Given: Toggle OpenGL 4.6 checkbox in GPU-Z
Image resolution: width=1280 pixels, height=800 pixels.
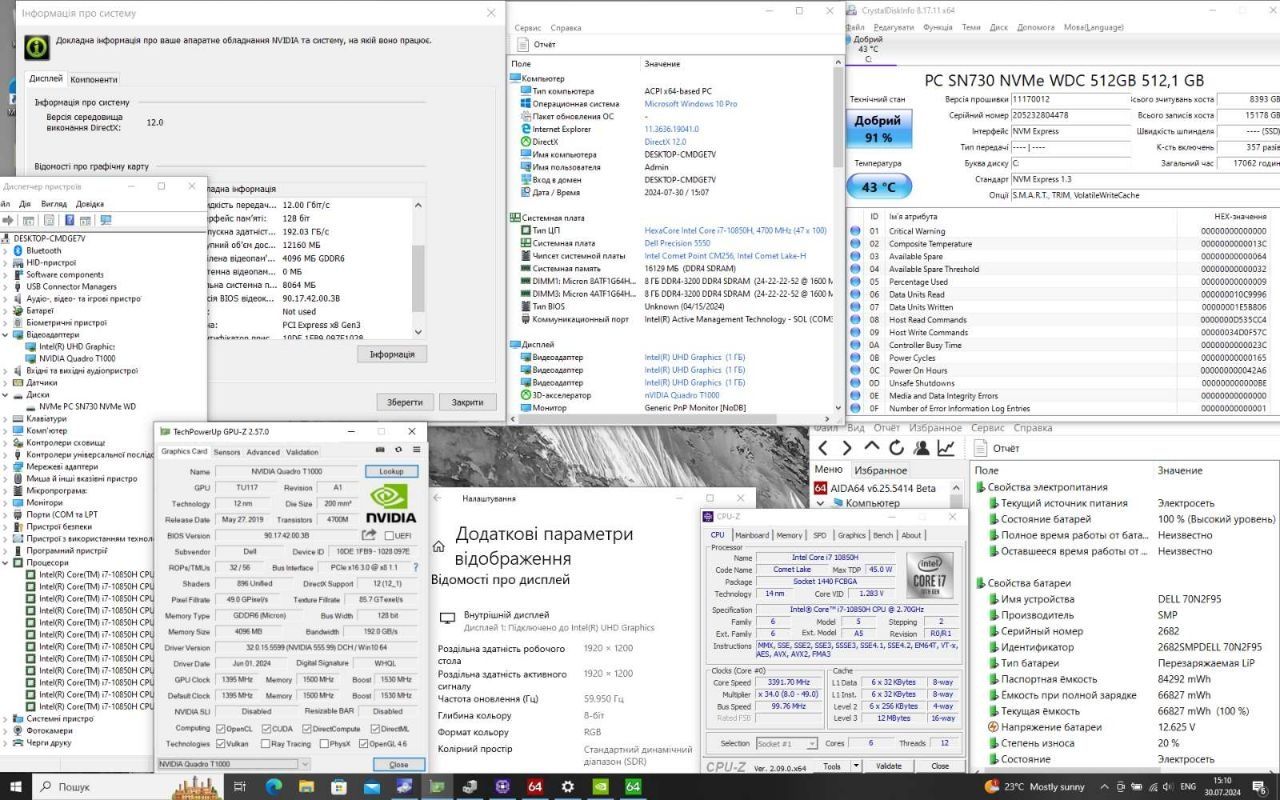Looking at the screenshot, I should pos(364,743).
